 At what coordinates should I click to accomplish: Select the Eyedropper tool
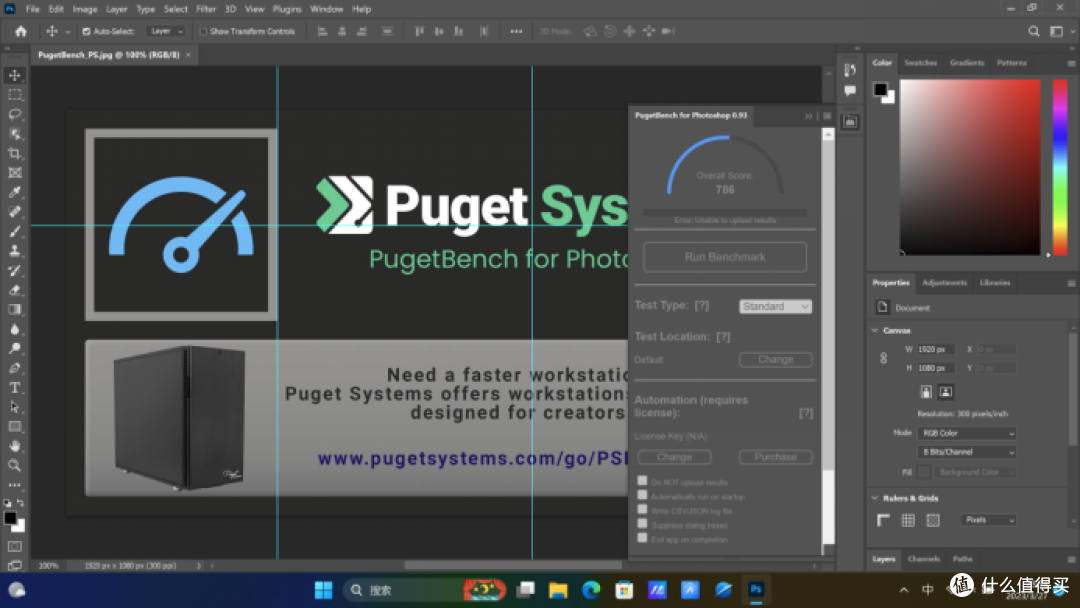click(14, 192)
